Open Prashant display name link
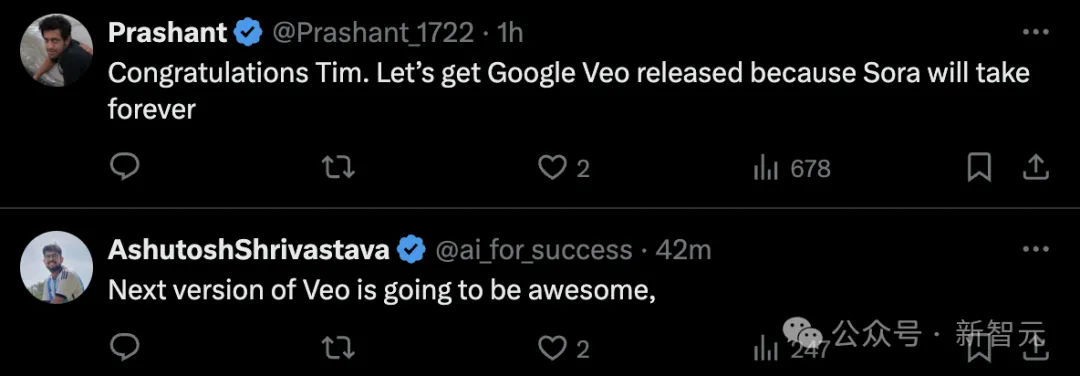Screen dimensions: 1080x376 [x=167, y=32]
